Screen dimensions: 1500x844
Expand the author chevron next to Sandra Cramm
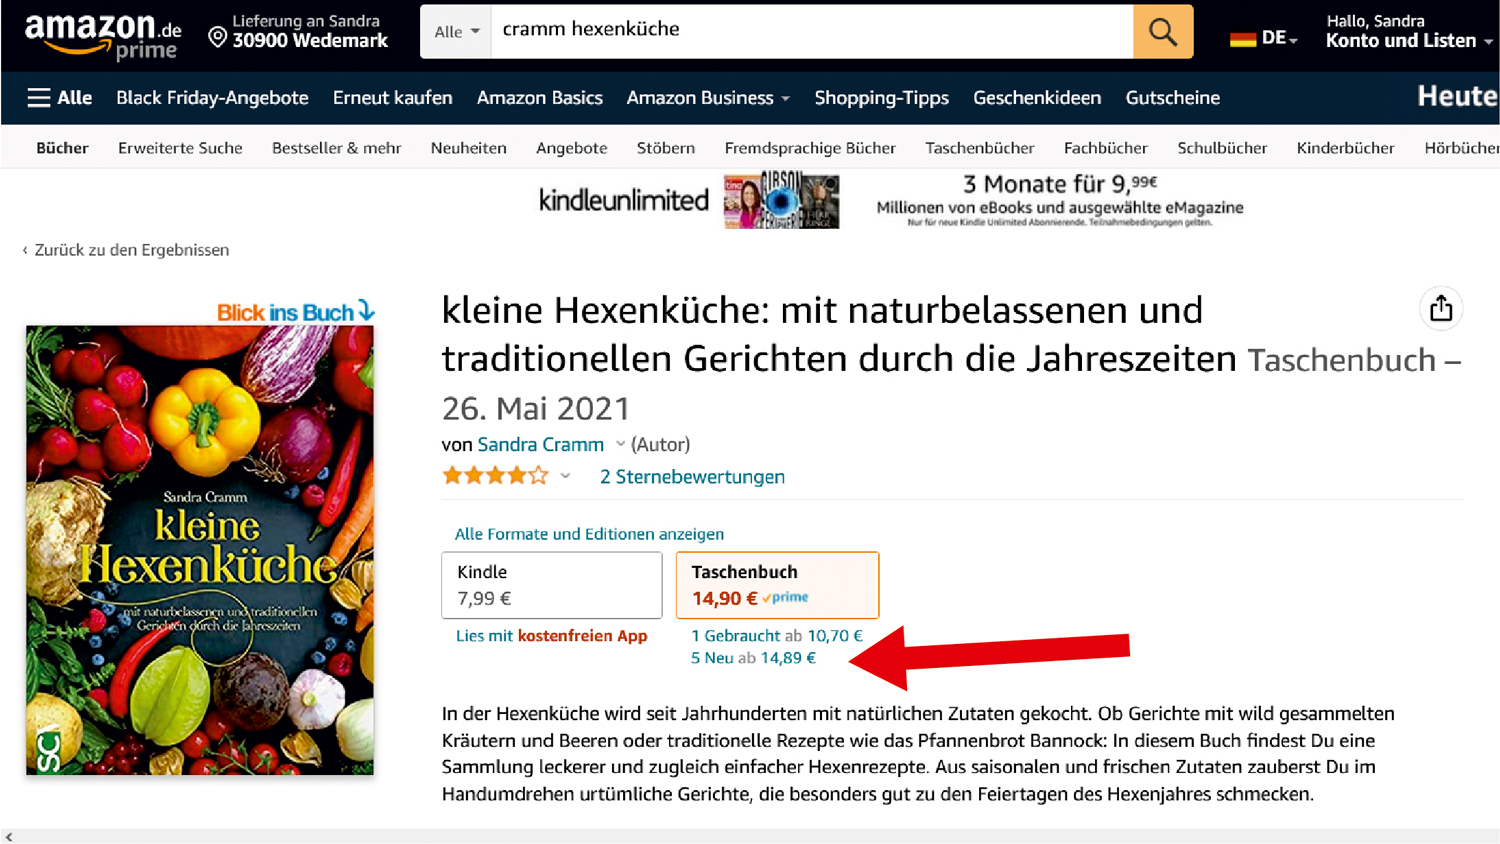(x=620, y=444)
